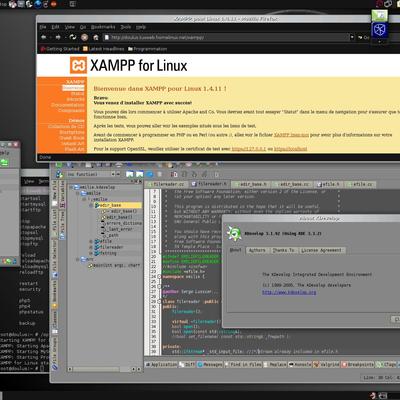Viewport: 400px width, 400px height.
Task: Open Firefox URL history dropdown arrow
Action: pos(352,37)
